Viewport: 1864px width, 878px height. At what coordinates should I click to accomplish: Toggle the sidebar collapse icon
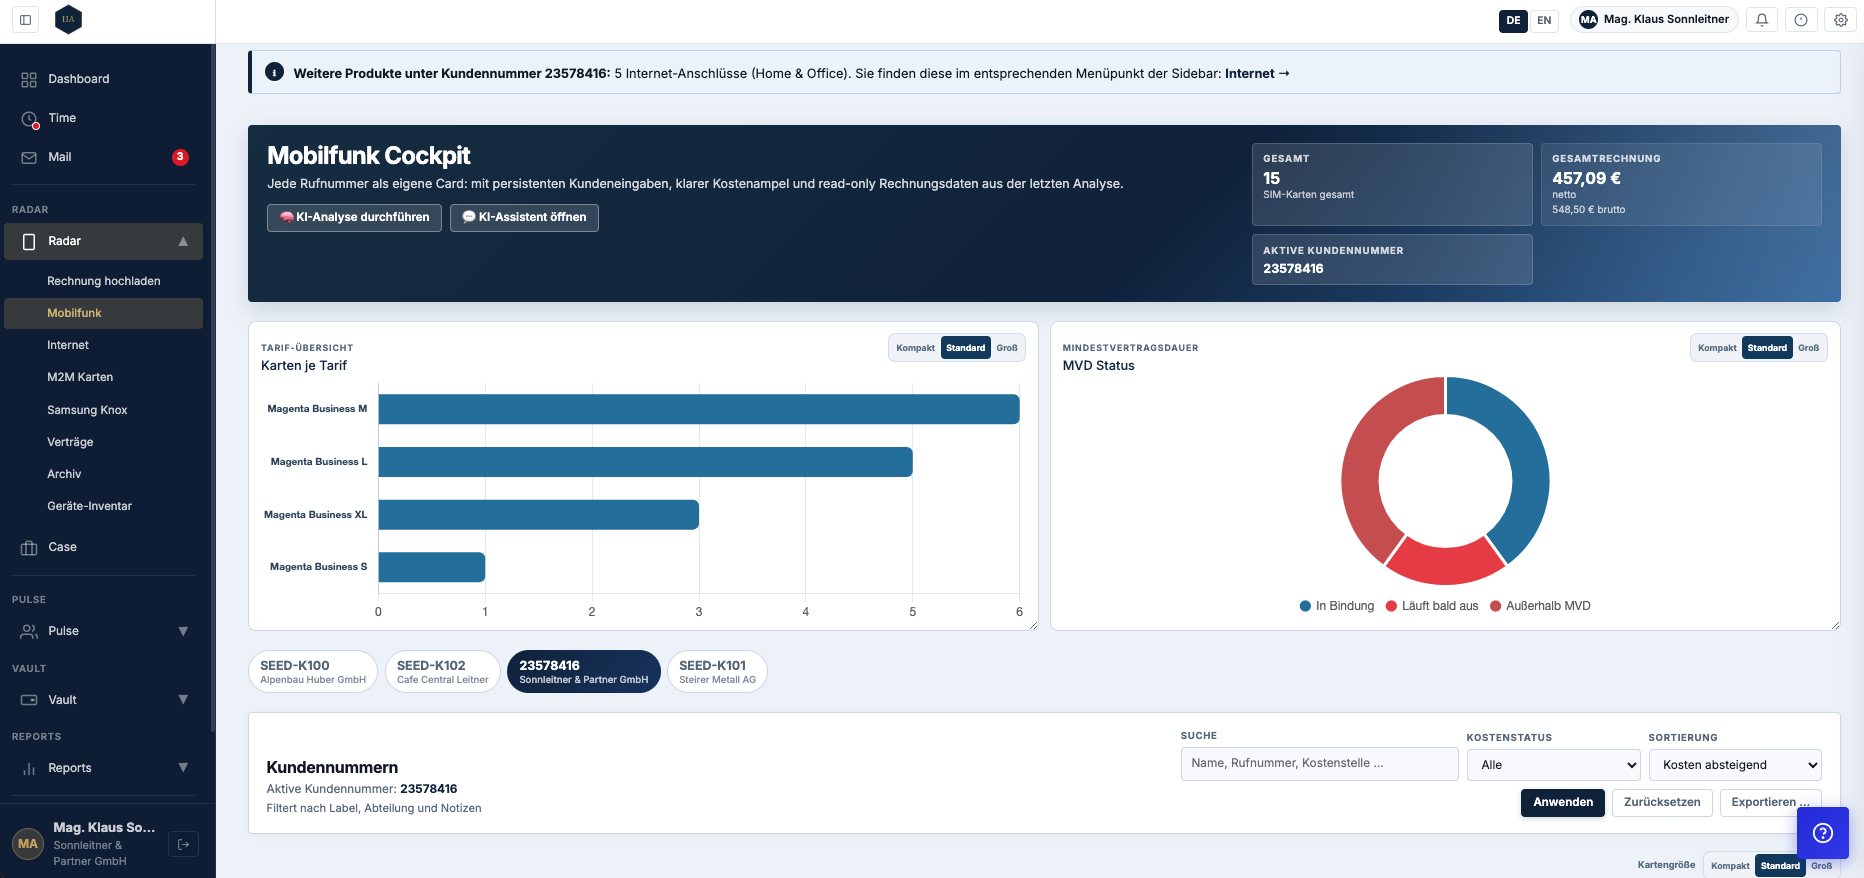point(26,20)
